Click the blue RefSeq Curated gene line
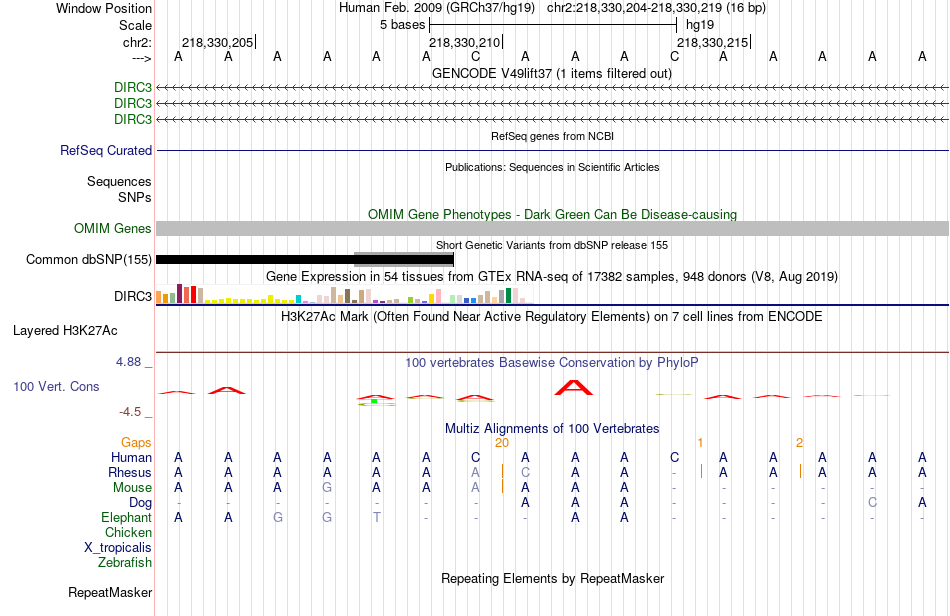The image size is (950, 616). point(552,150)
